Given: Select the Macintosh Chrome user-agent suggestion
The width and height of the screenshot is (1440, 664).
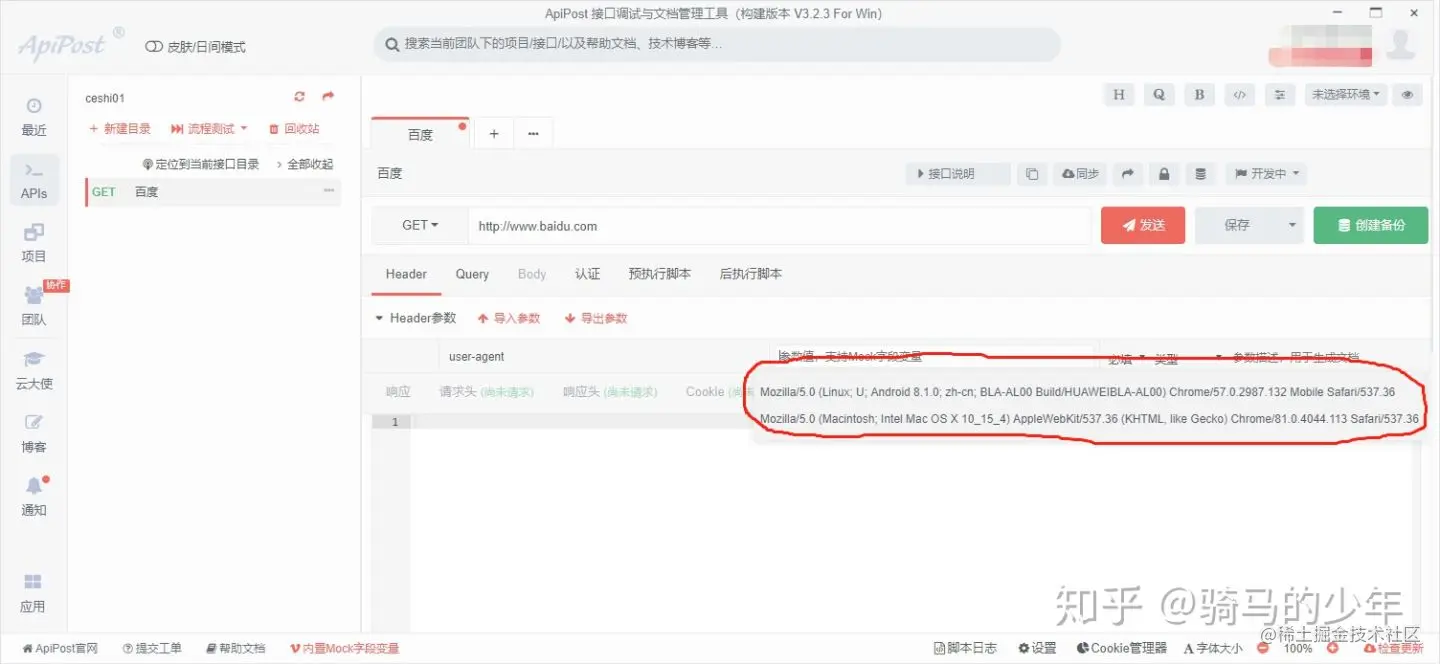Looking at the screenshot, I should pyautogui.click(x=1089, y=418).
